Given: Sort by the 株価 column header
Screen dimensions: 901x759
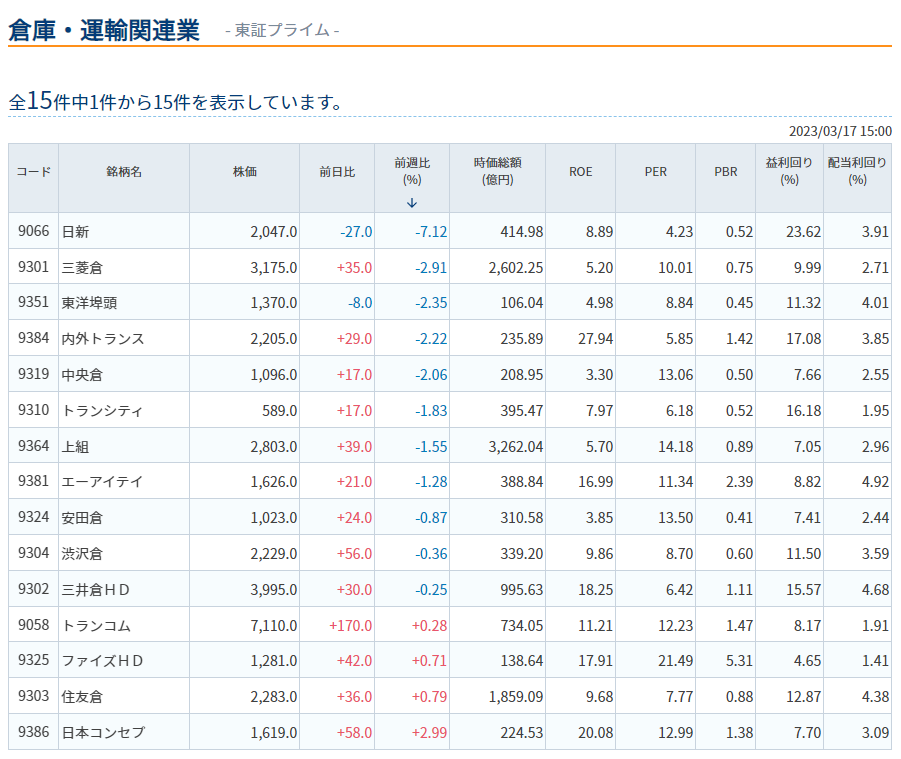Looking at the screenshot, I should [x=244, y=172].
